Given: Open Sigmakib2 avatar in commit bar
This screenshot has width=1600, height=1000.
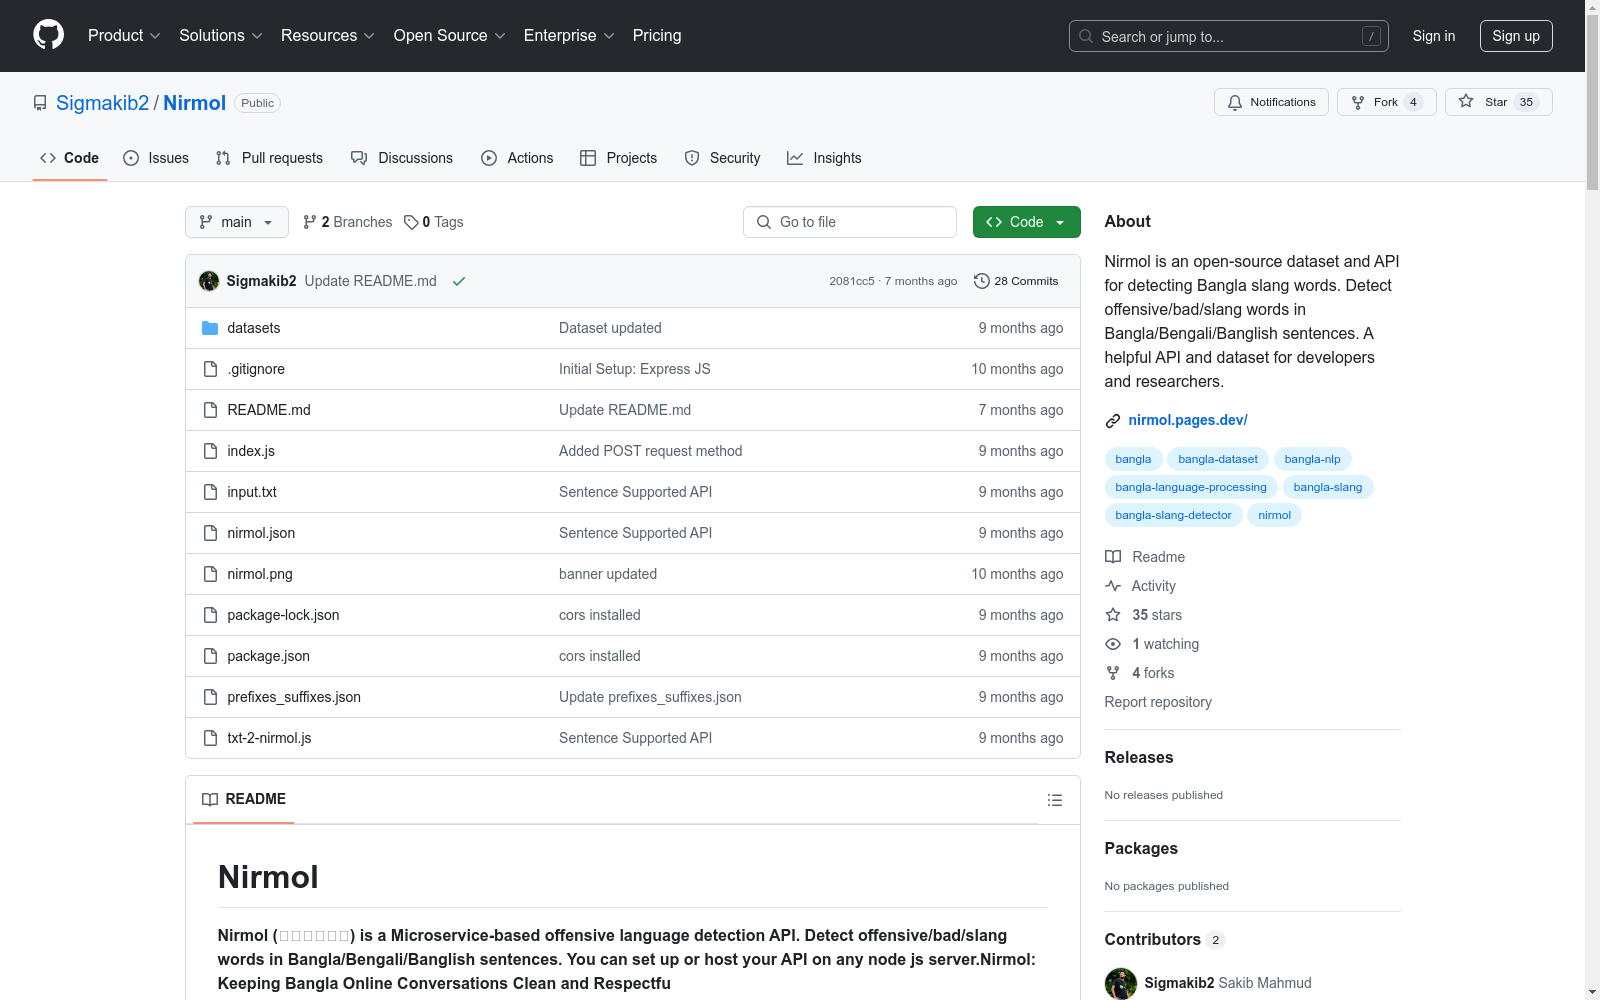Looking at the screenshot, I should 209,281.
